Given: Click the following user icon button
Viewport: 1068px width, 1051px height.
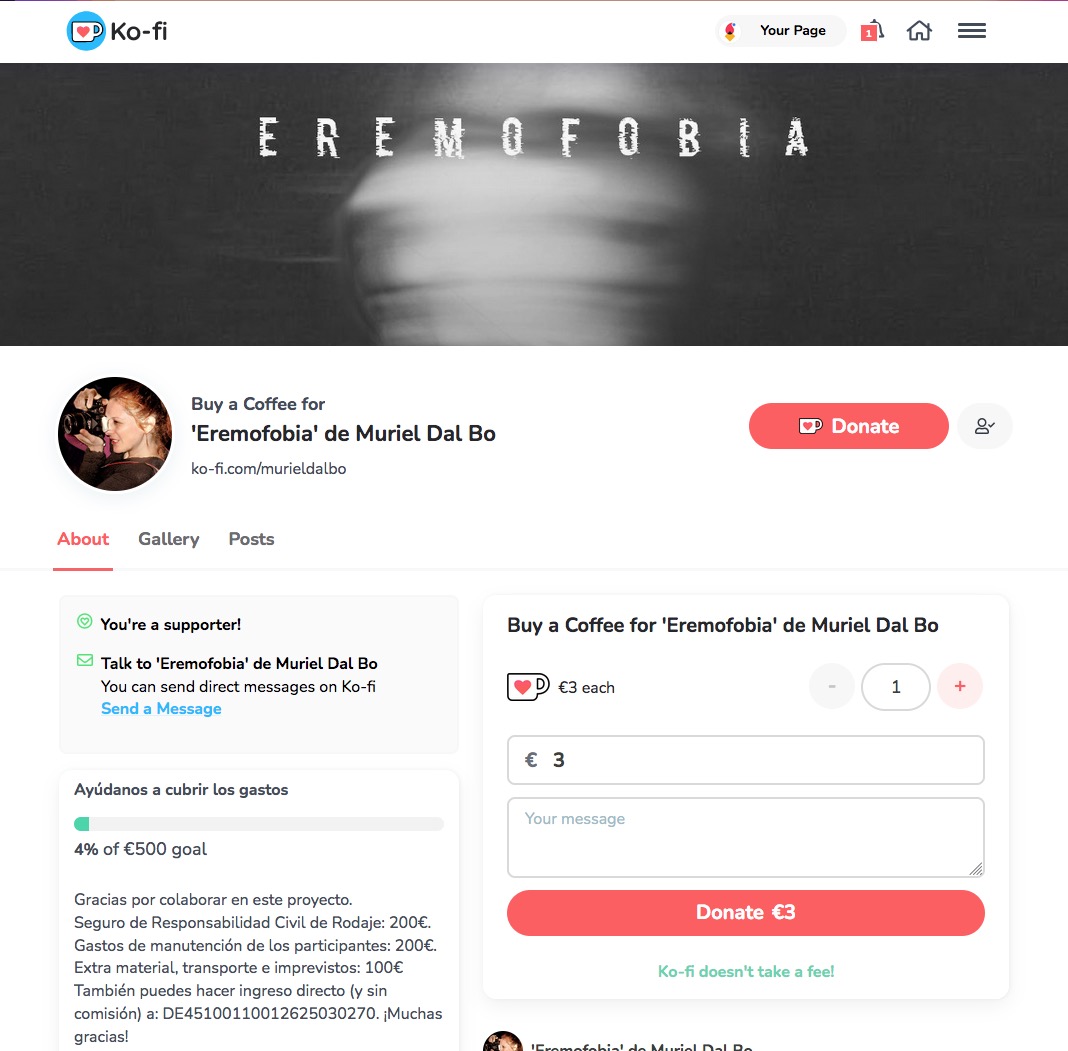Looking at the screenshot, I should pos(984,426).
